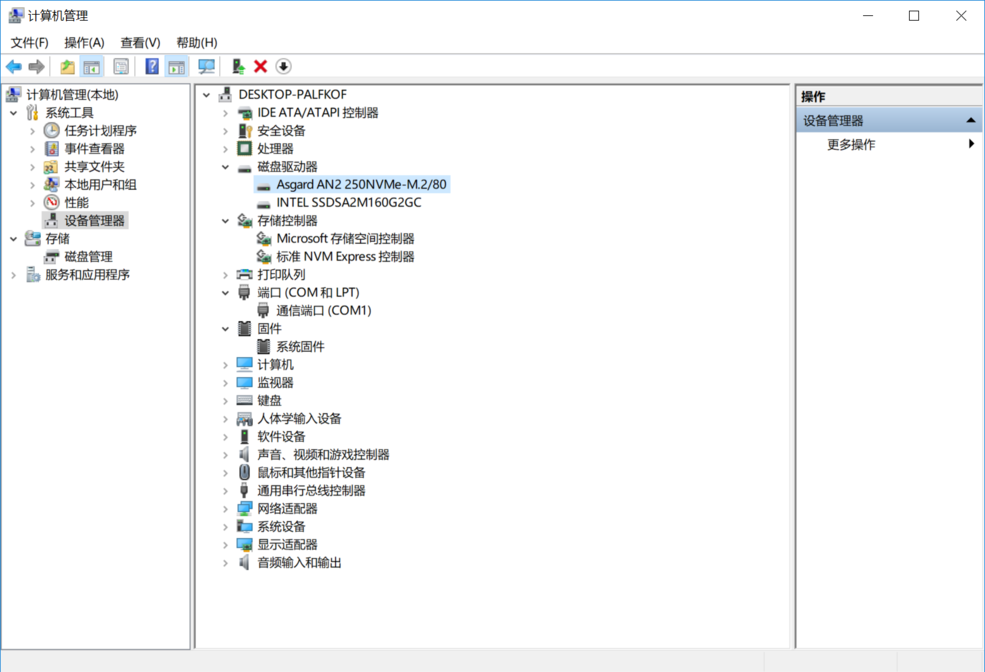Click the red X uninstall device icon

tap(261, 67)
